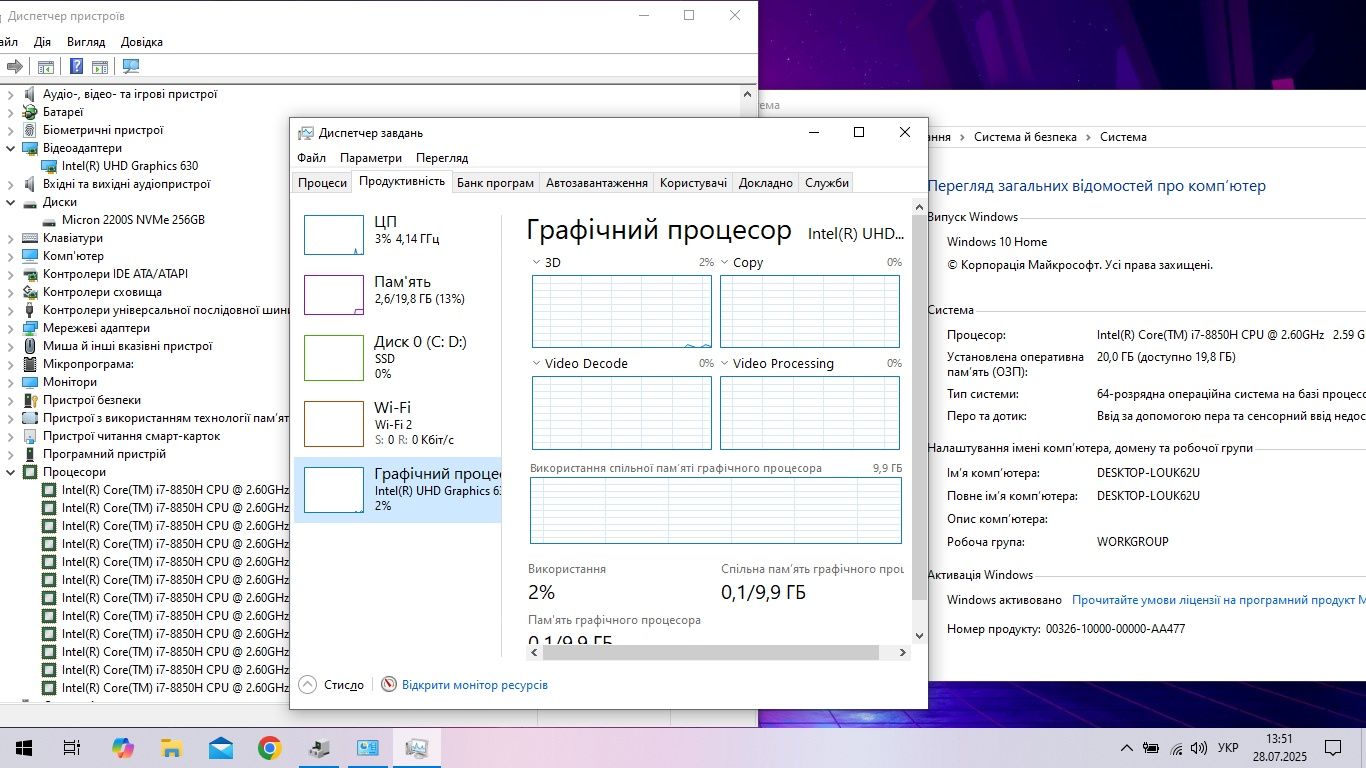Collapse the Процесори tree node
The height and width of the screenshot is (768, 1366).
(10, 472)
